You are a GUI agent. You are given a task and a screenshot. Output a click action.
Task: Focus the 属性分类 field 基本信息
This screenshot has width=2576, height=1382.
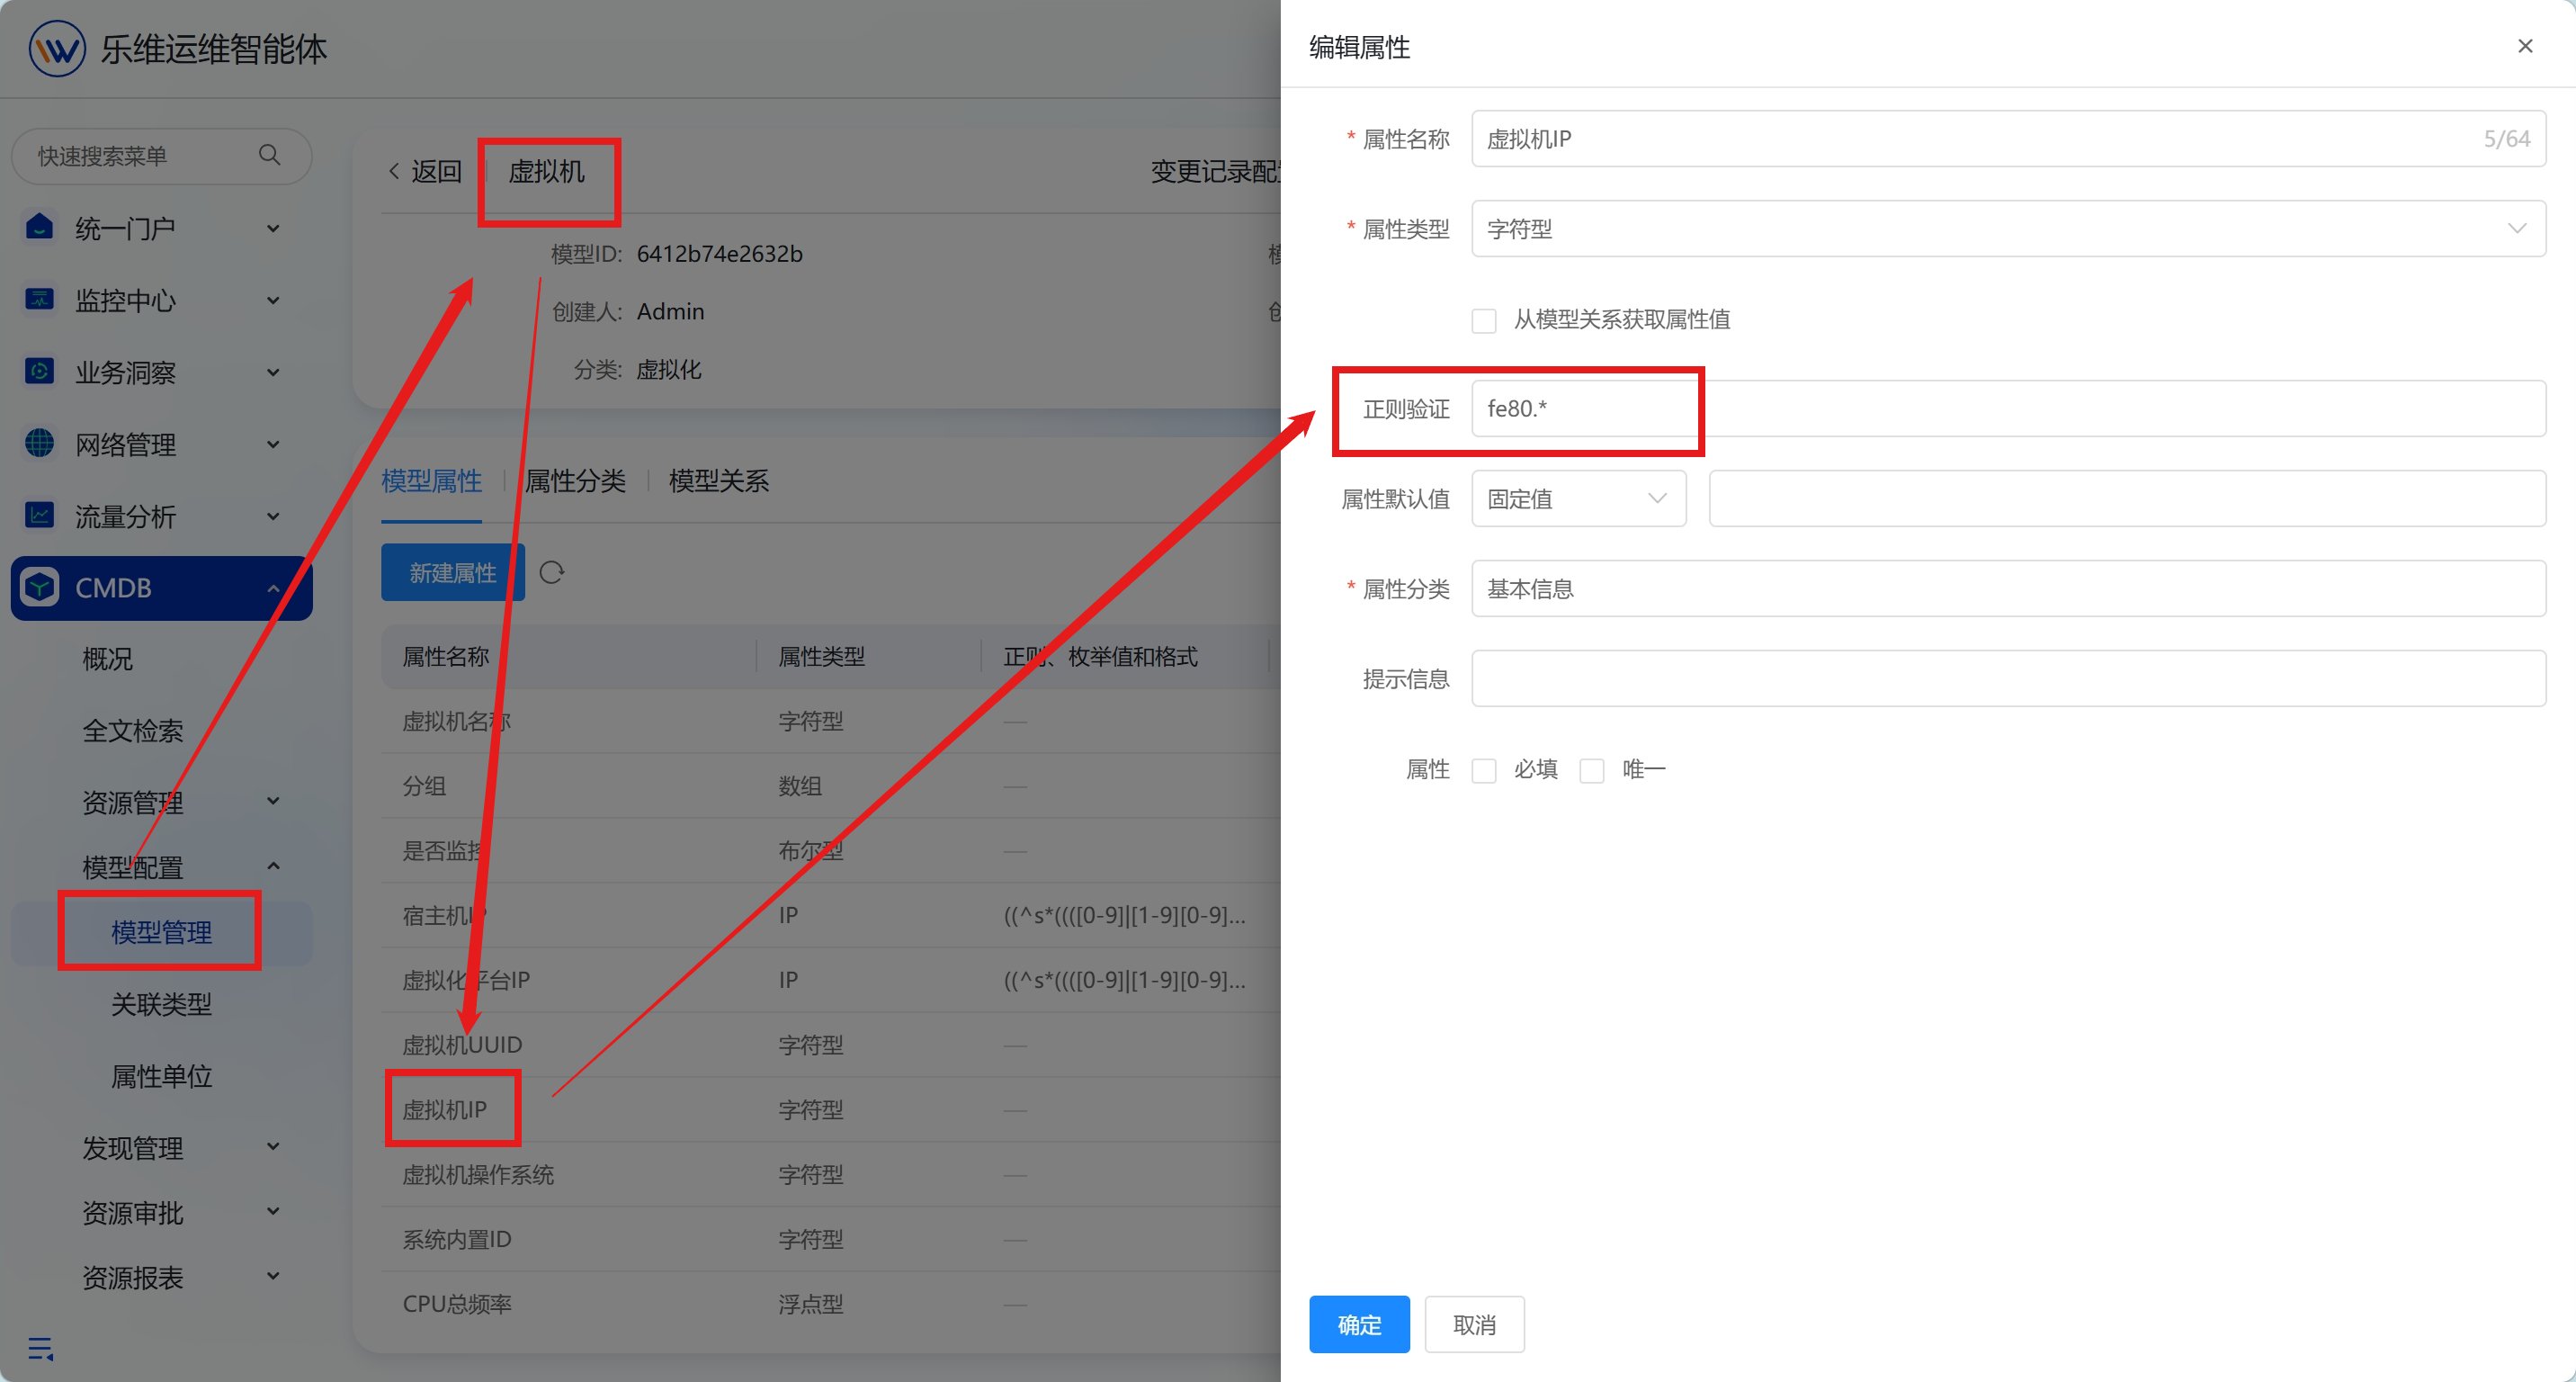coord(2008,589)
